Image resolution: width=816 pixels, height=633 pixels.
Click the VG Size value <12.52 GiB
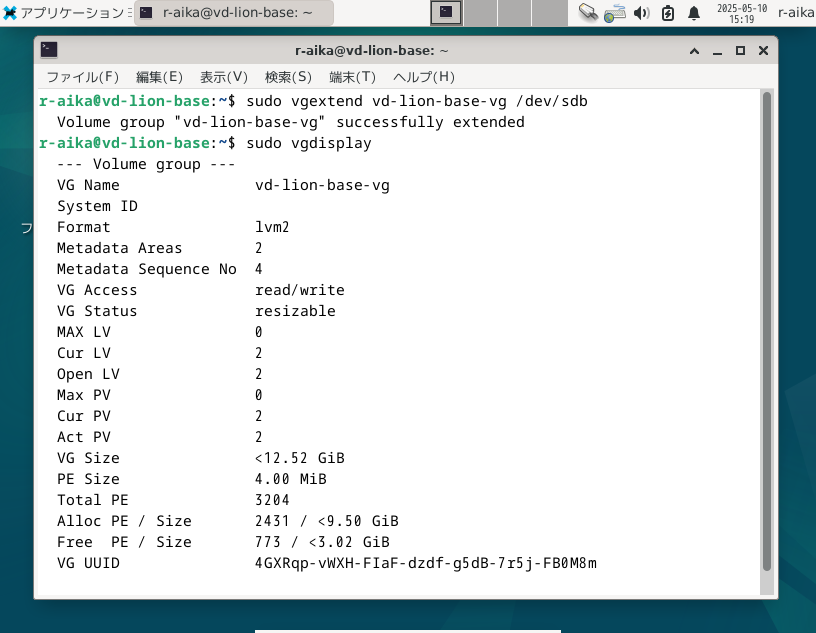pyautogui.click(x=300, y=458)
